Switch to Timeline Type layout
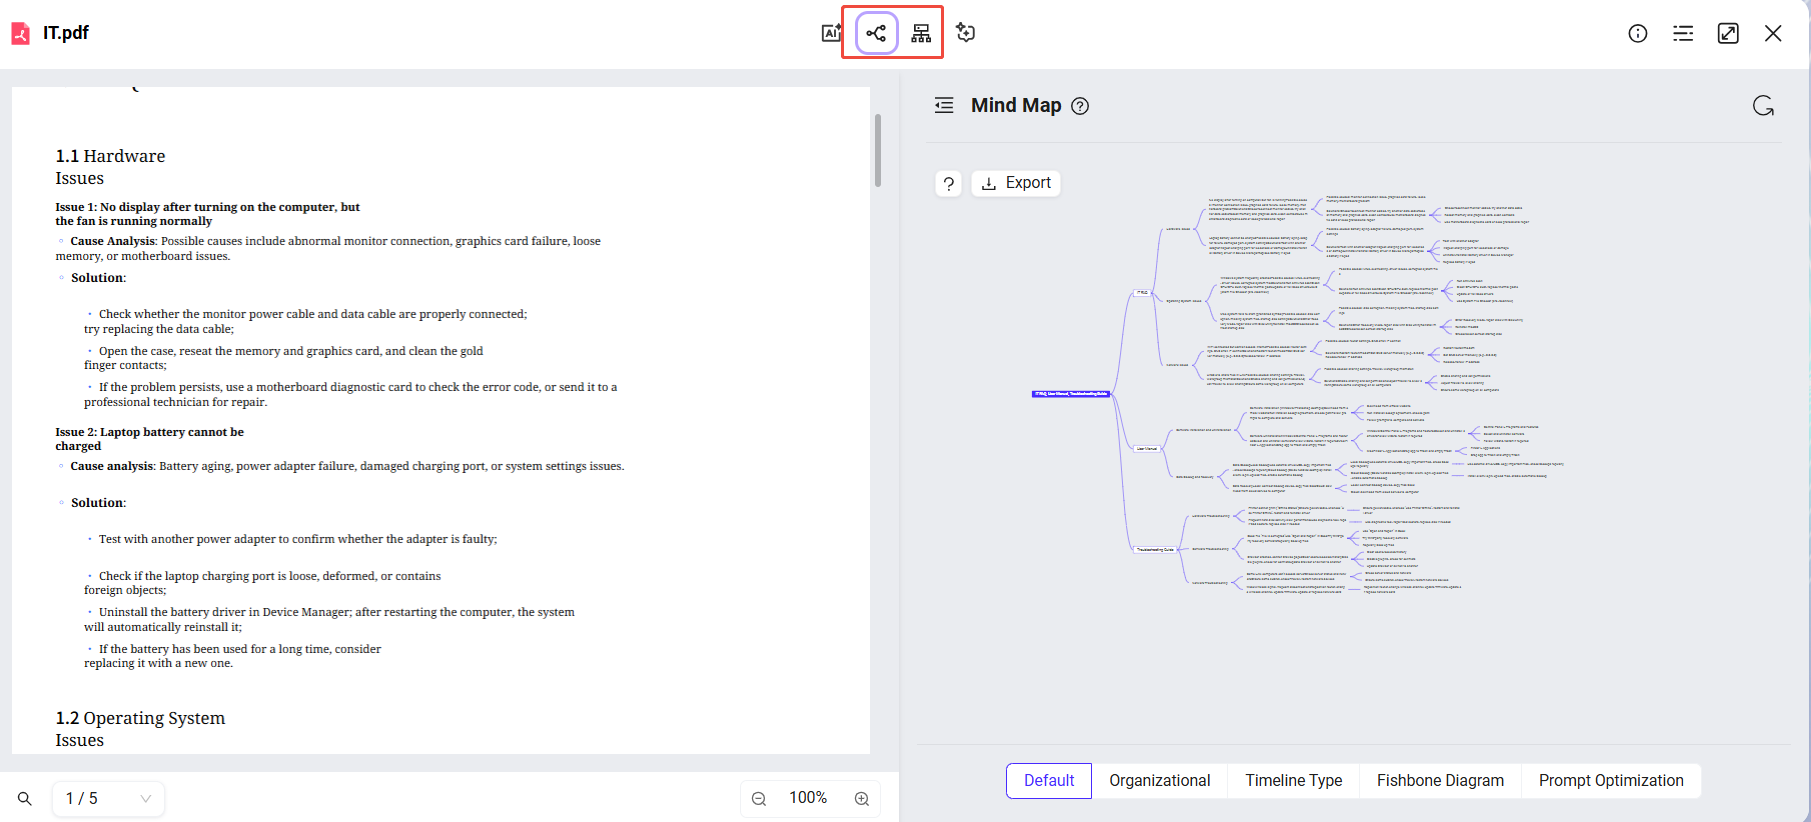The height and width of the screenshot is (822, 1811). [1293, 781]
